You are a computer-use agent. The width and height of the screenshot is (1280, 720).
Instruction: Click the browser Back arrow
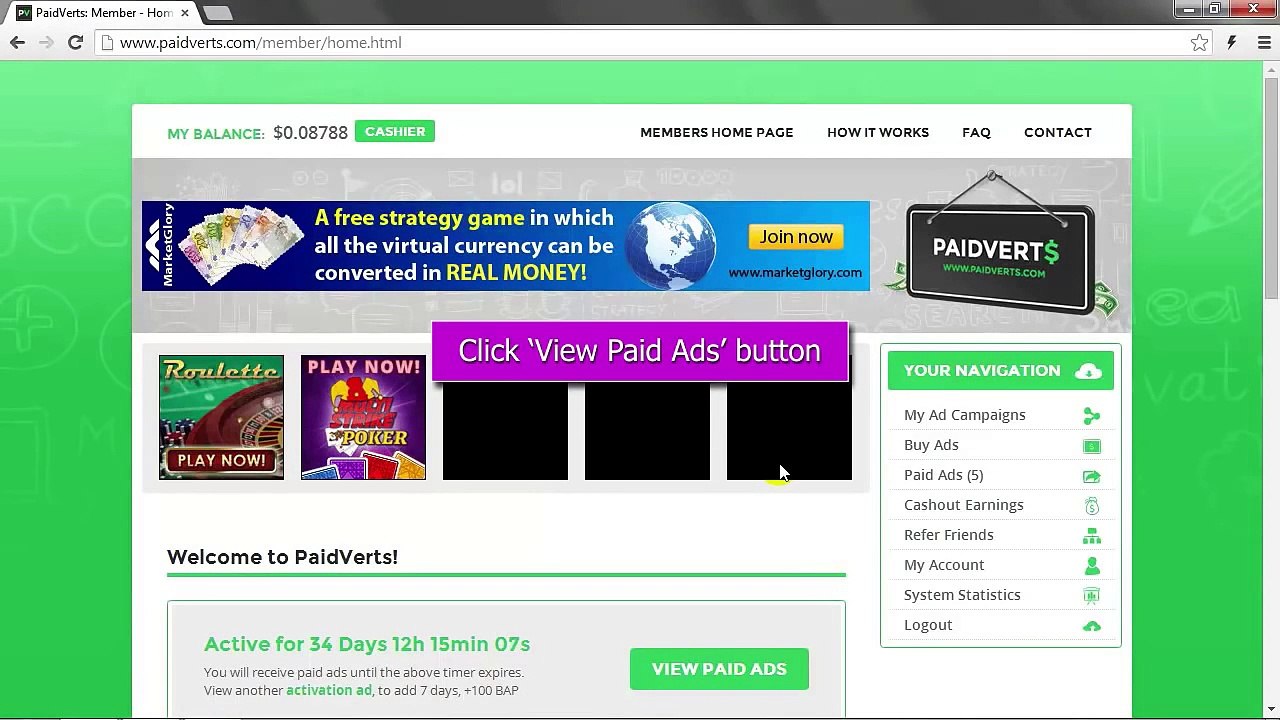17,43
